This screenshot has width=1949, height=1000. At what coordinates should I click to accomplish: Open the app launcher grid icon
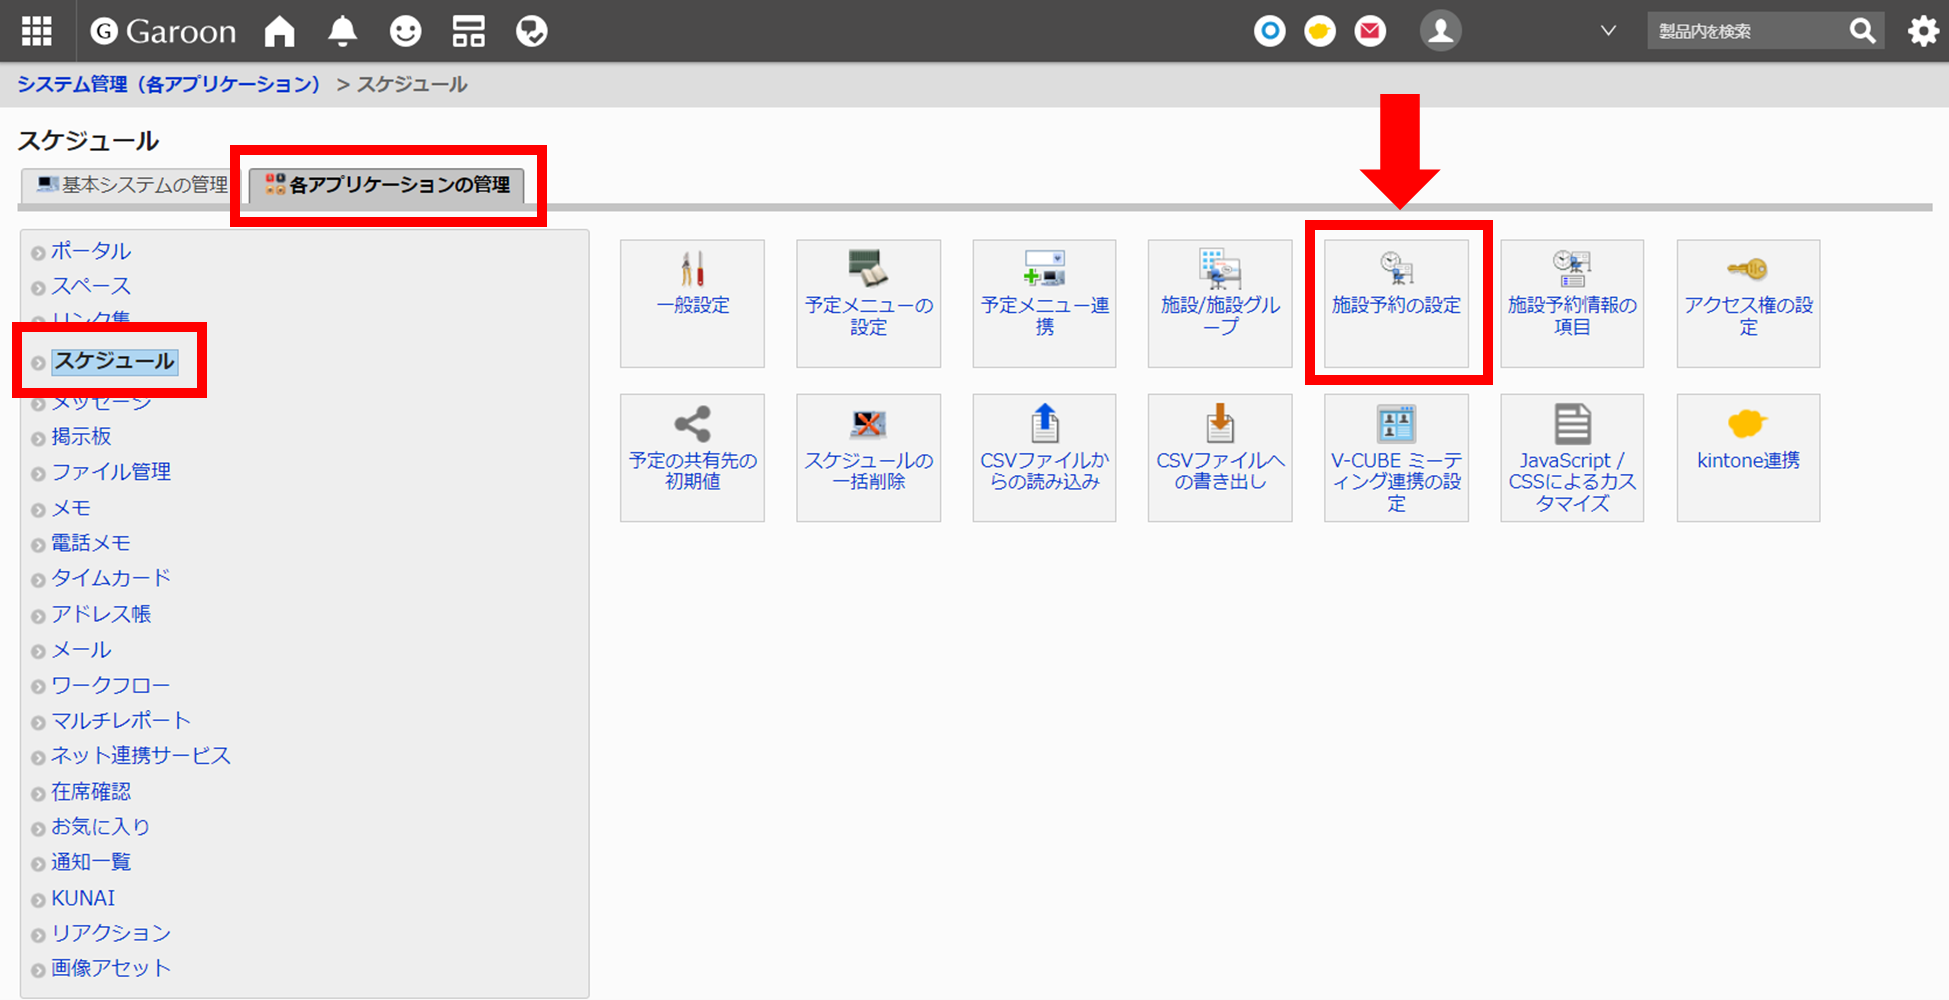point(37,31)
